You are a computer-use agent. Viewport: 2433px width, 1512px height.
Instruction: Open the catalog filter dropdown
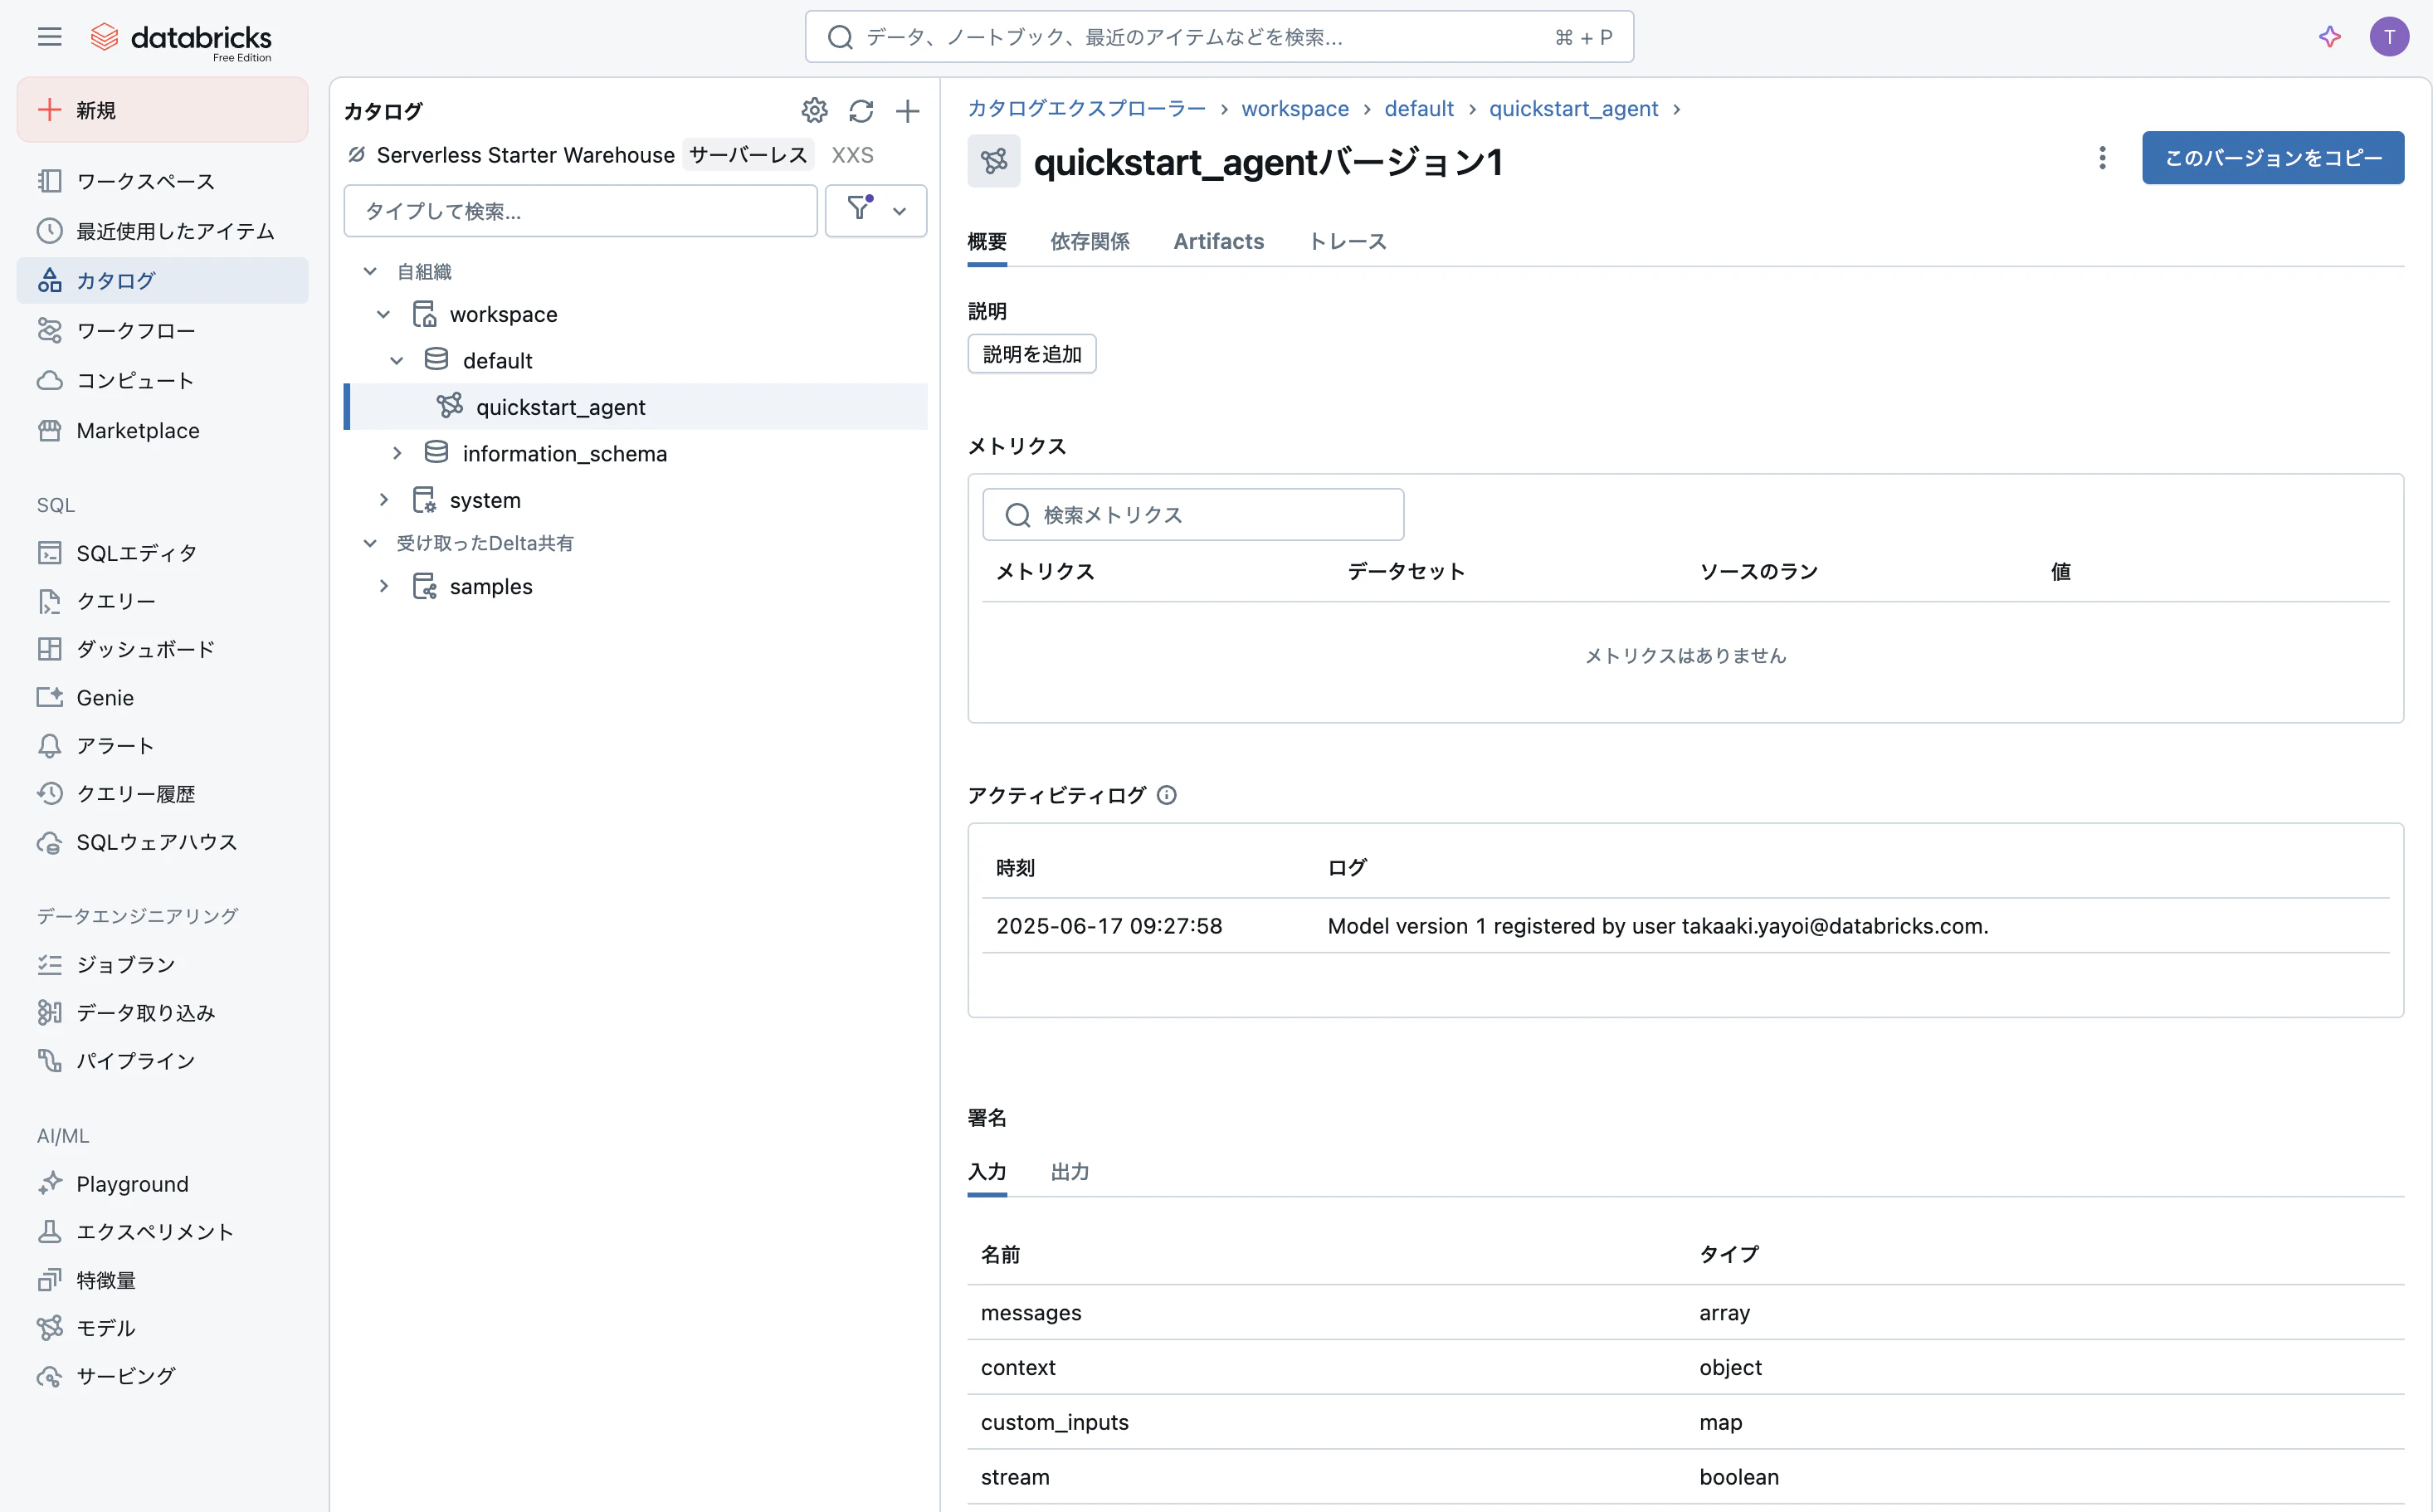pyautogui.click(x=876, y=211)
